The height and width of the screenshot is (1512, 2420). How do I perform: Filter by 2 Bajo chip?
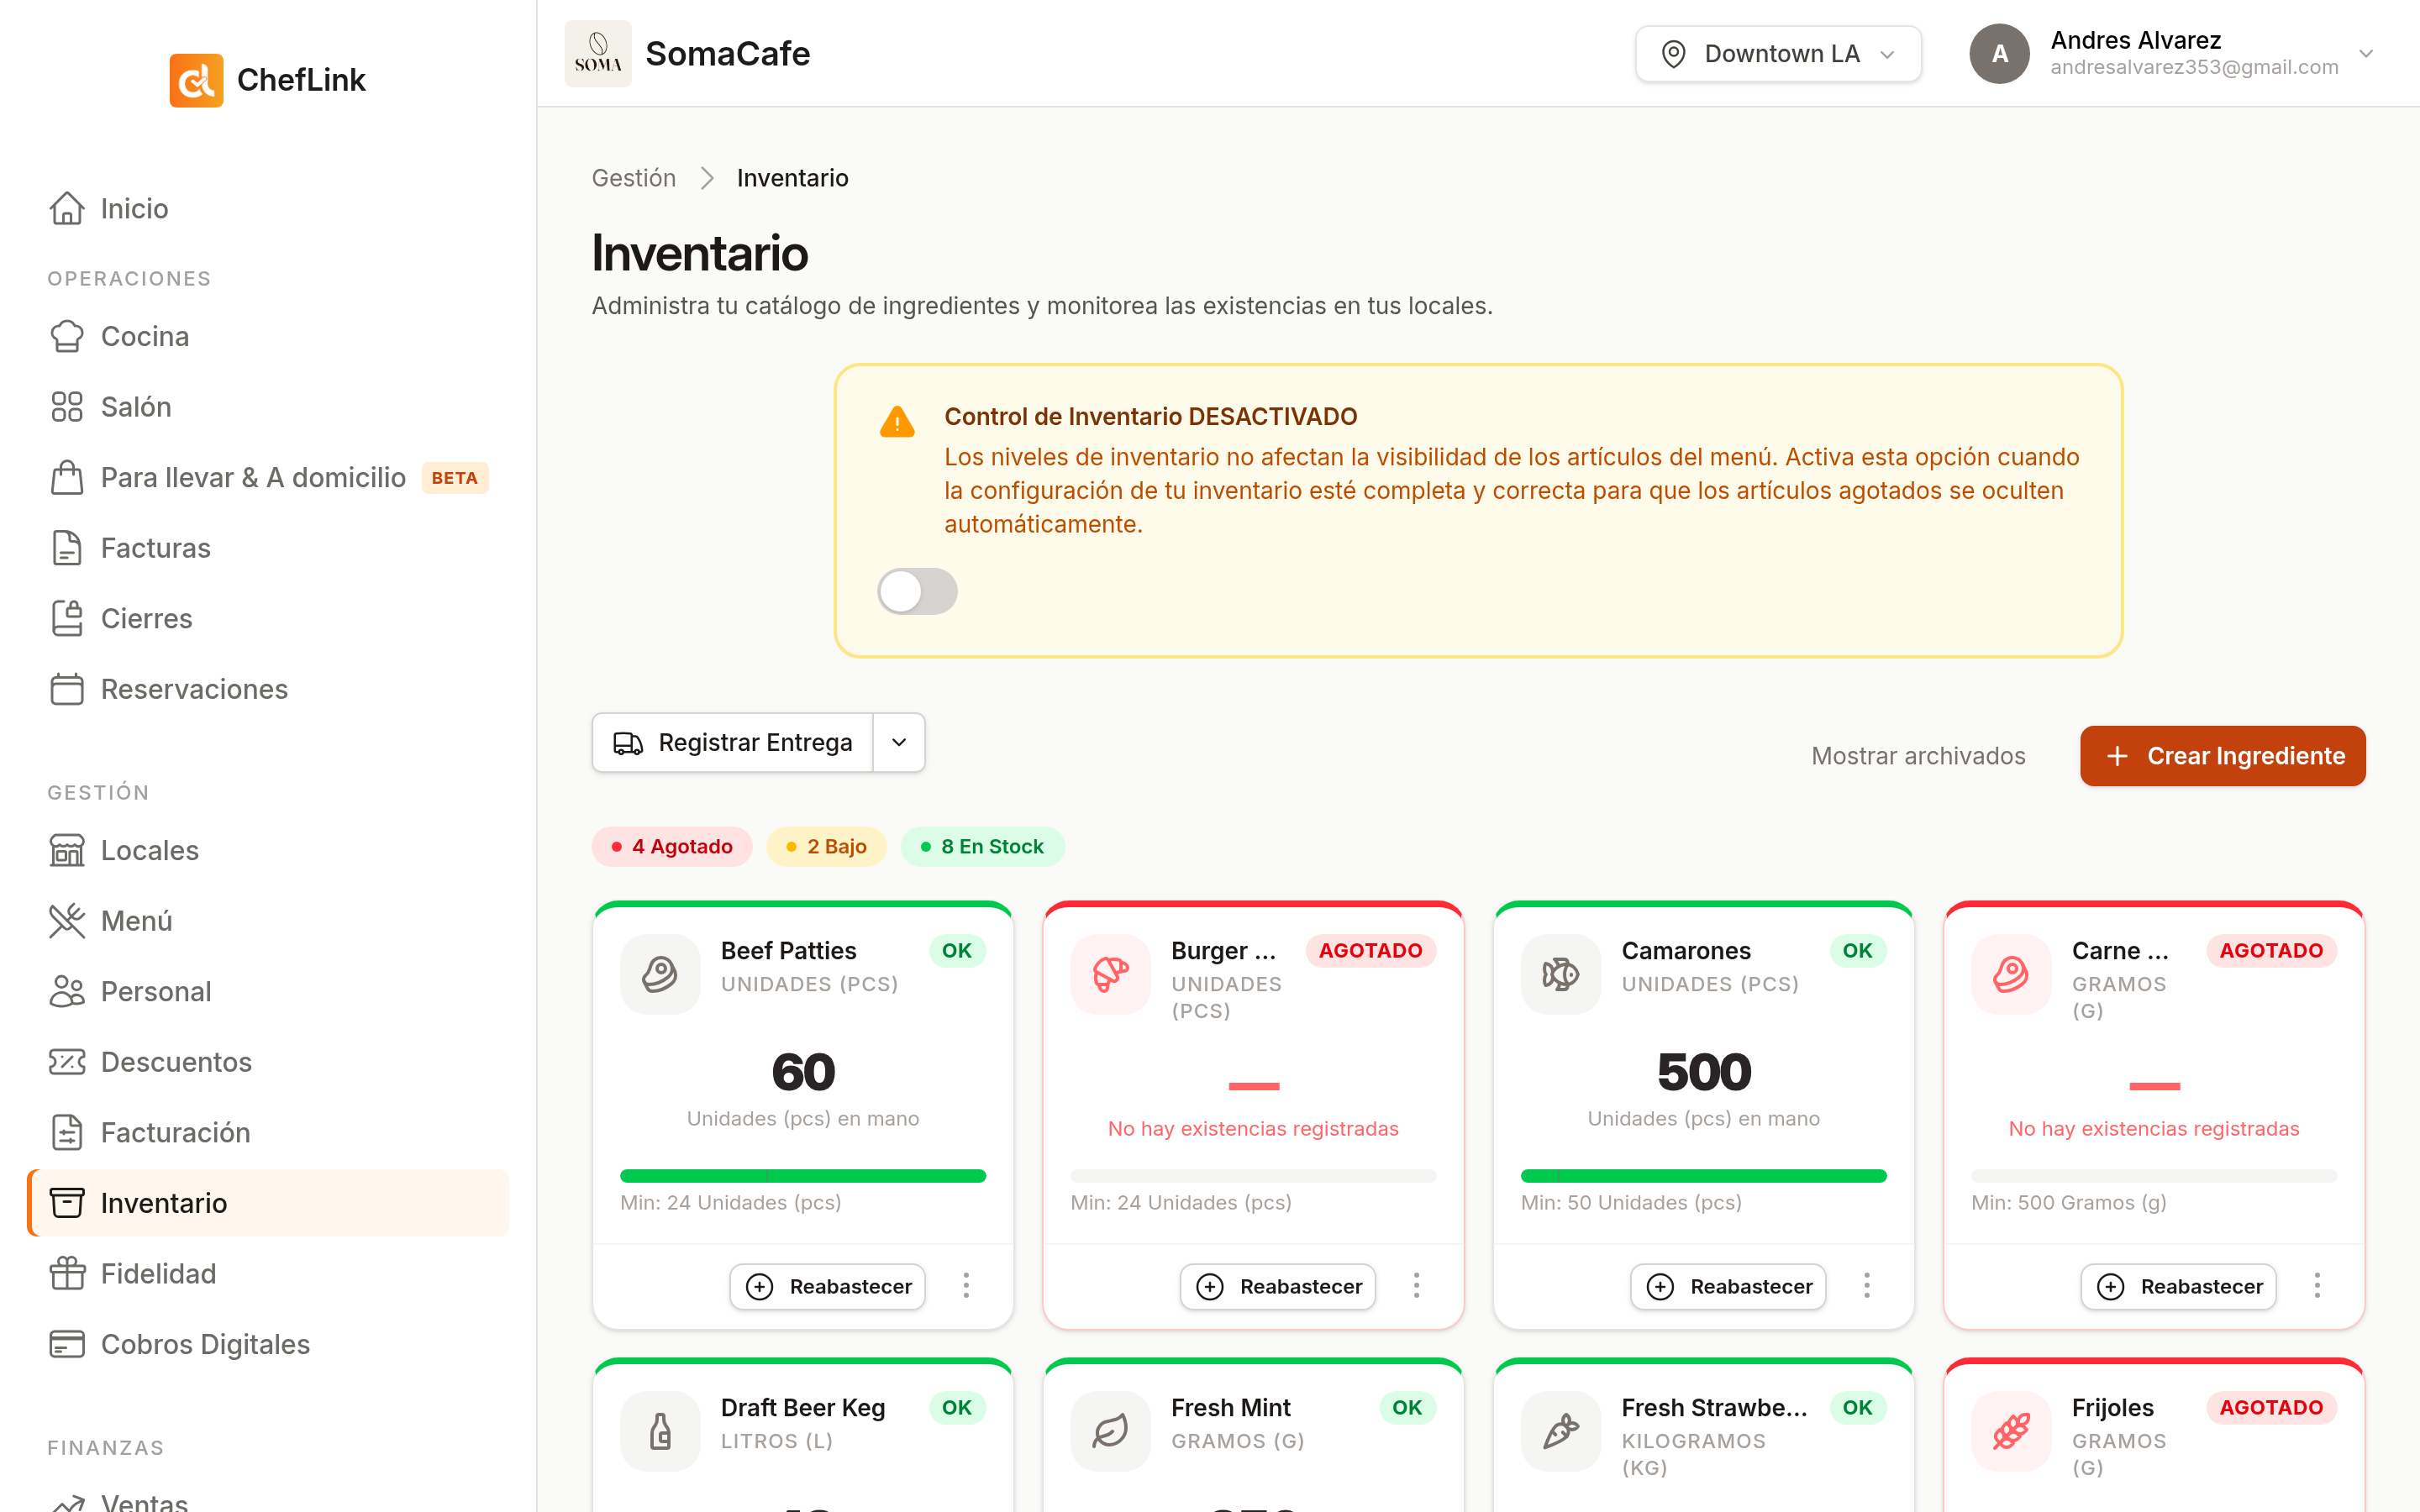click(x=826, y=847)
